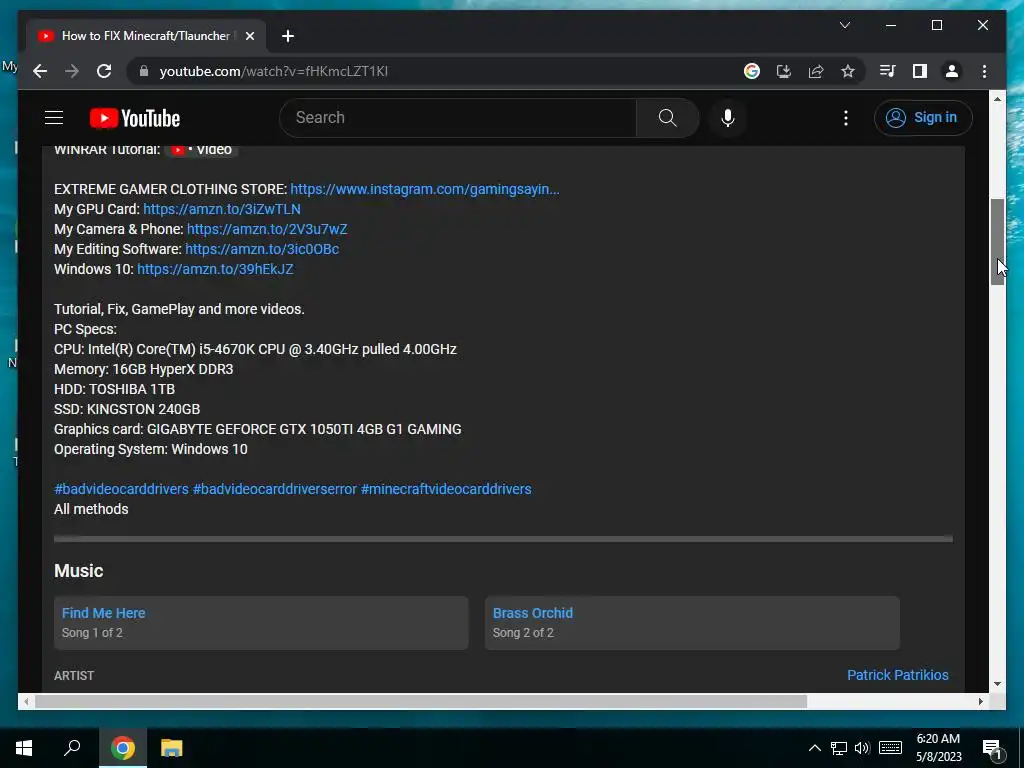
Task: Go forward with browser forward arrow
Action: [x=72, y=71]
